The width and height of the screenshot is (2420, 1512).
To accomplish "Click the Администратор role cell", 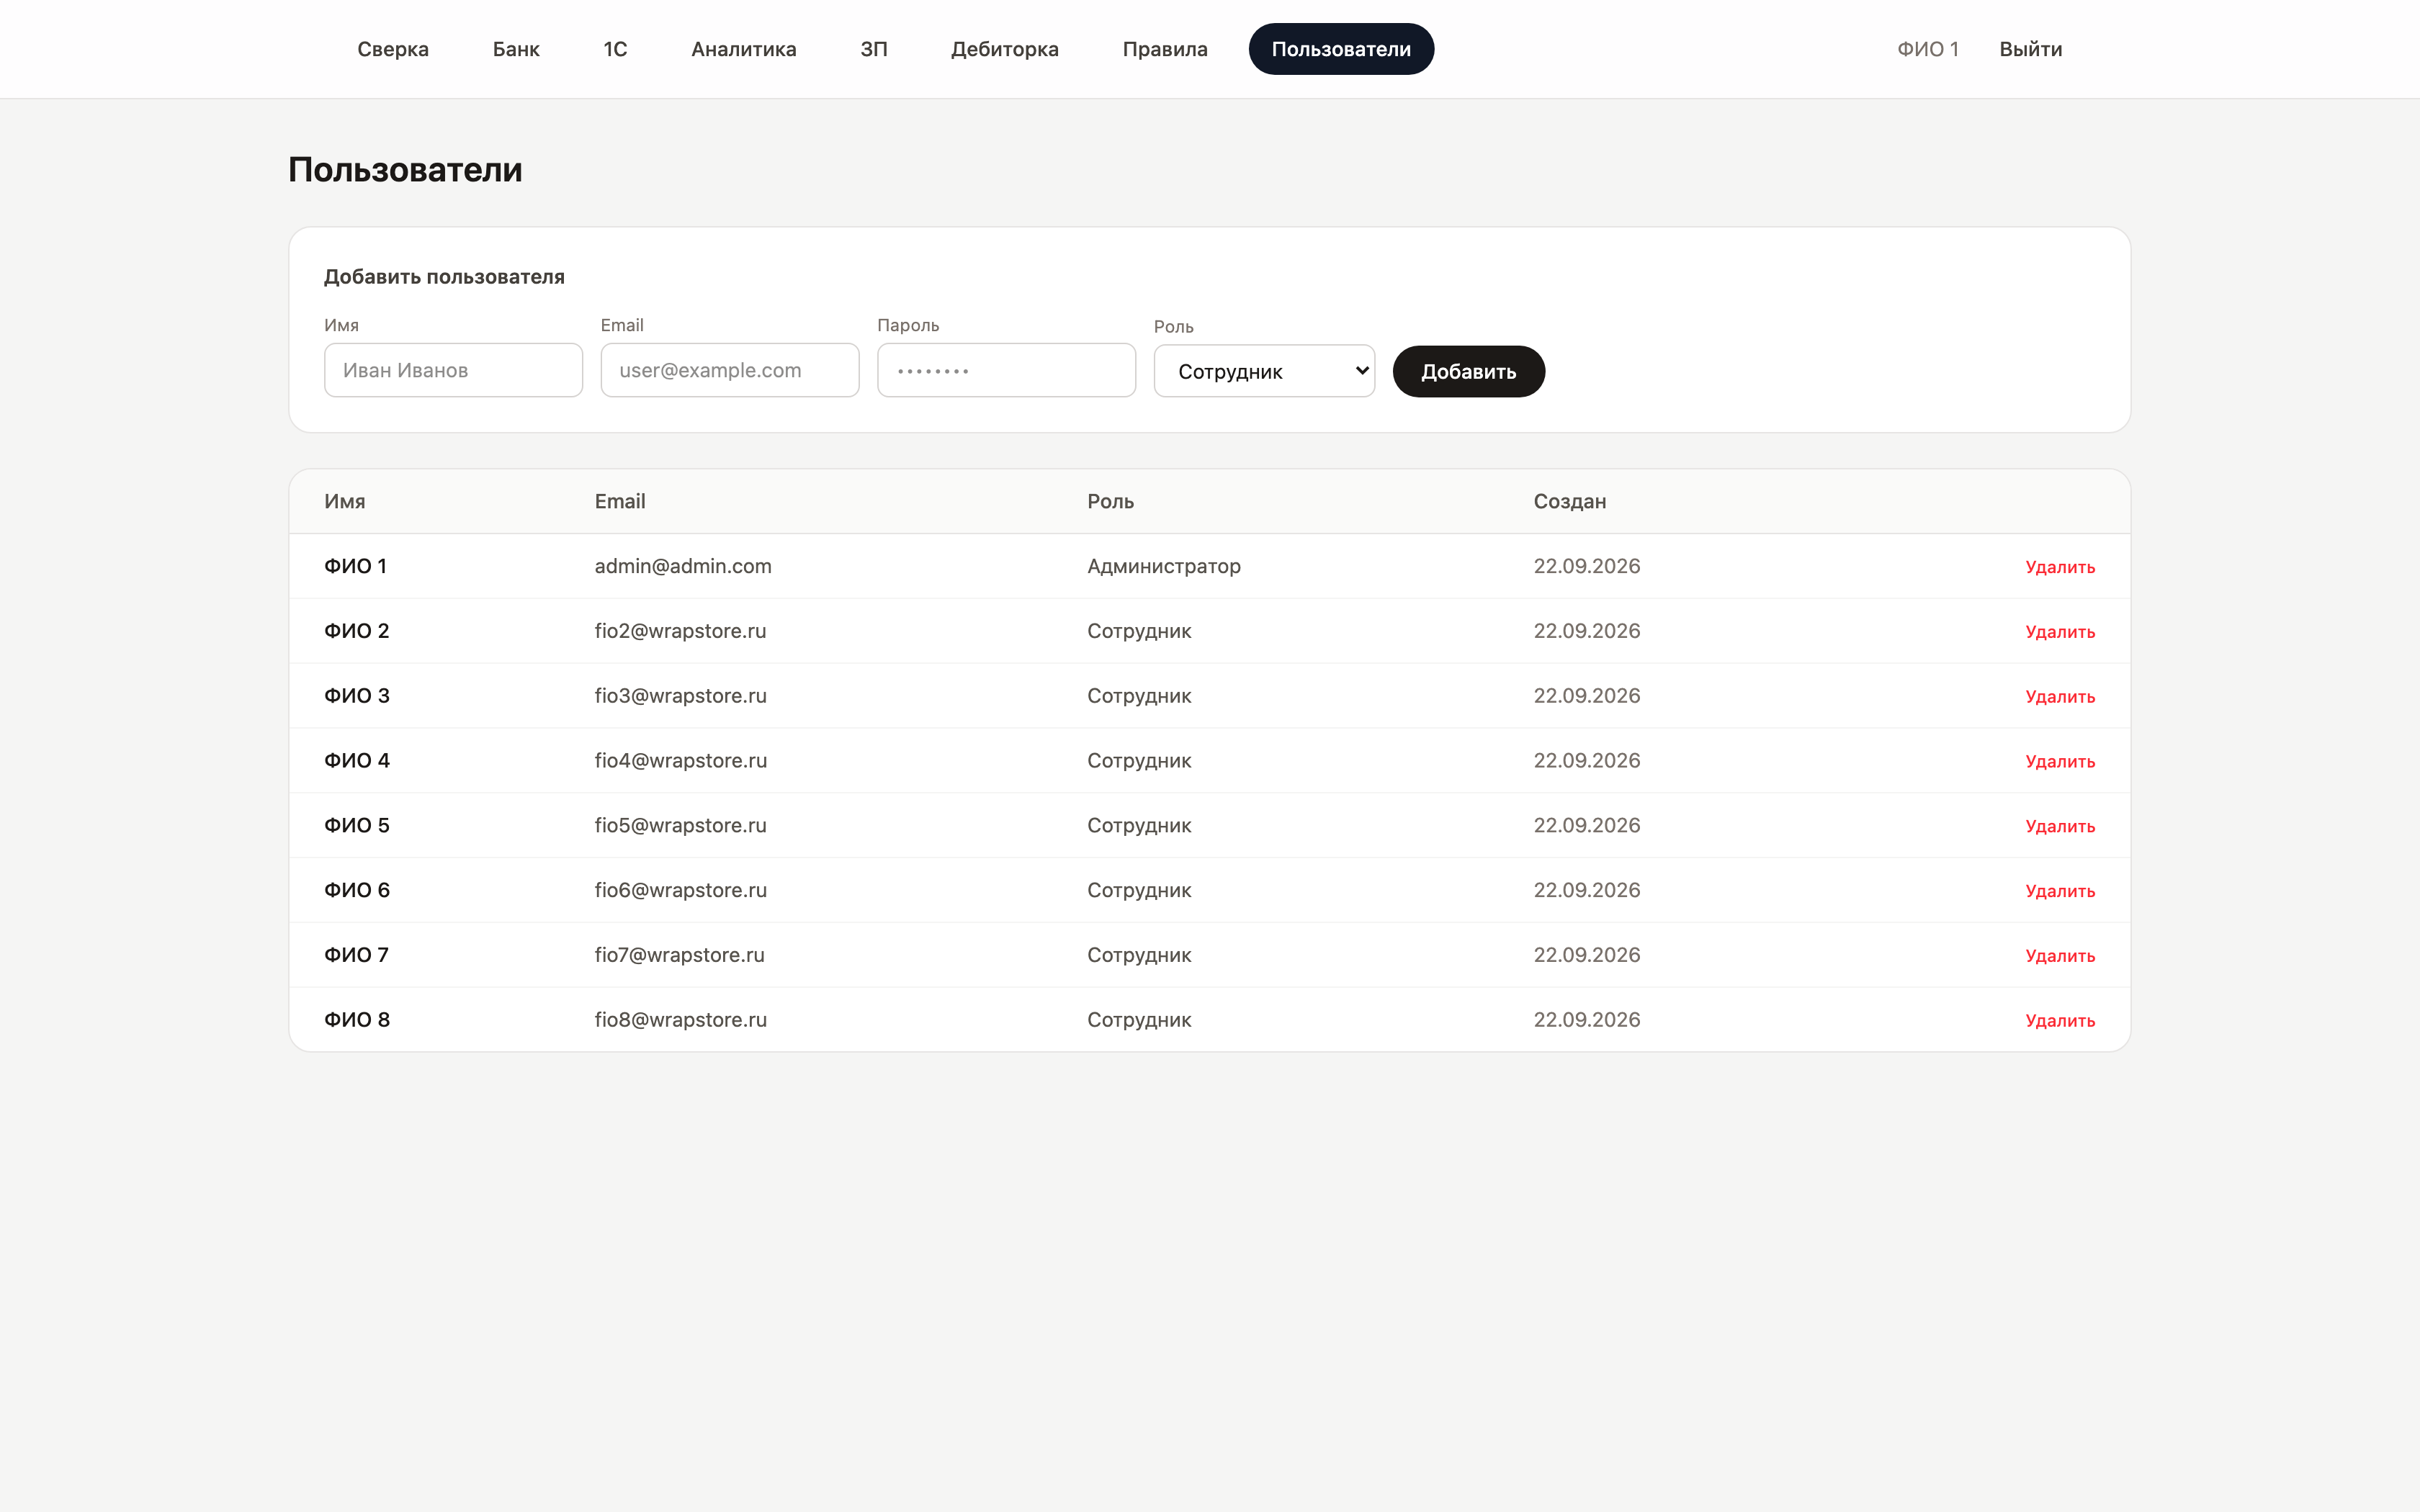I will point(1164,566).
